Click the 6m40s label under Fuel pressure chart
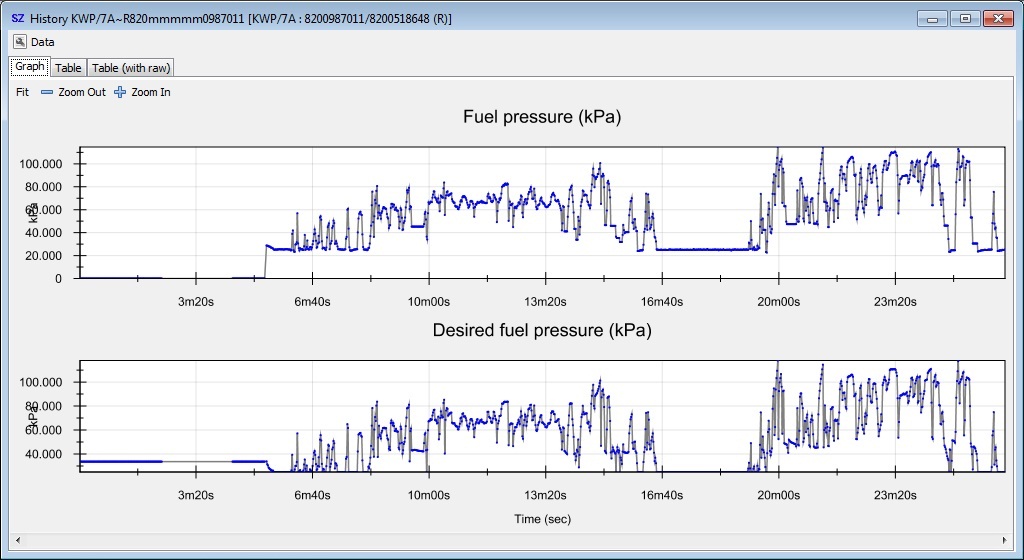The image size is (1024, 560). point(312,302)
